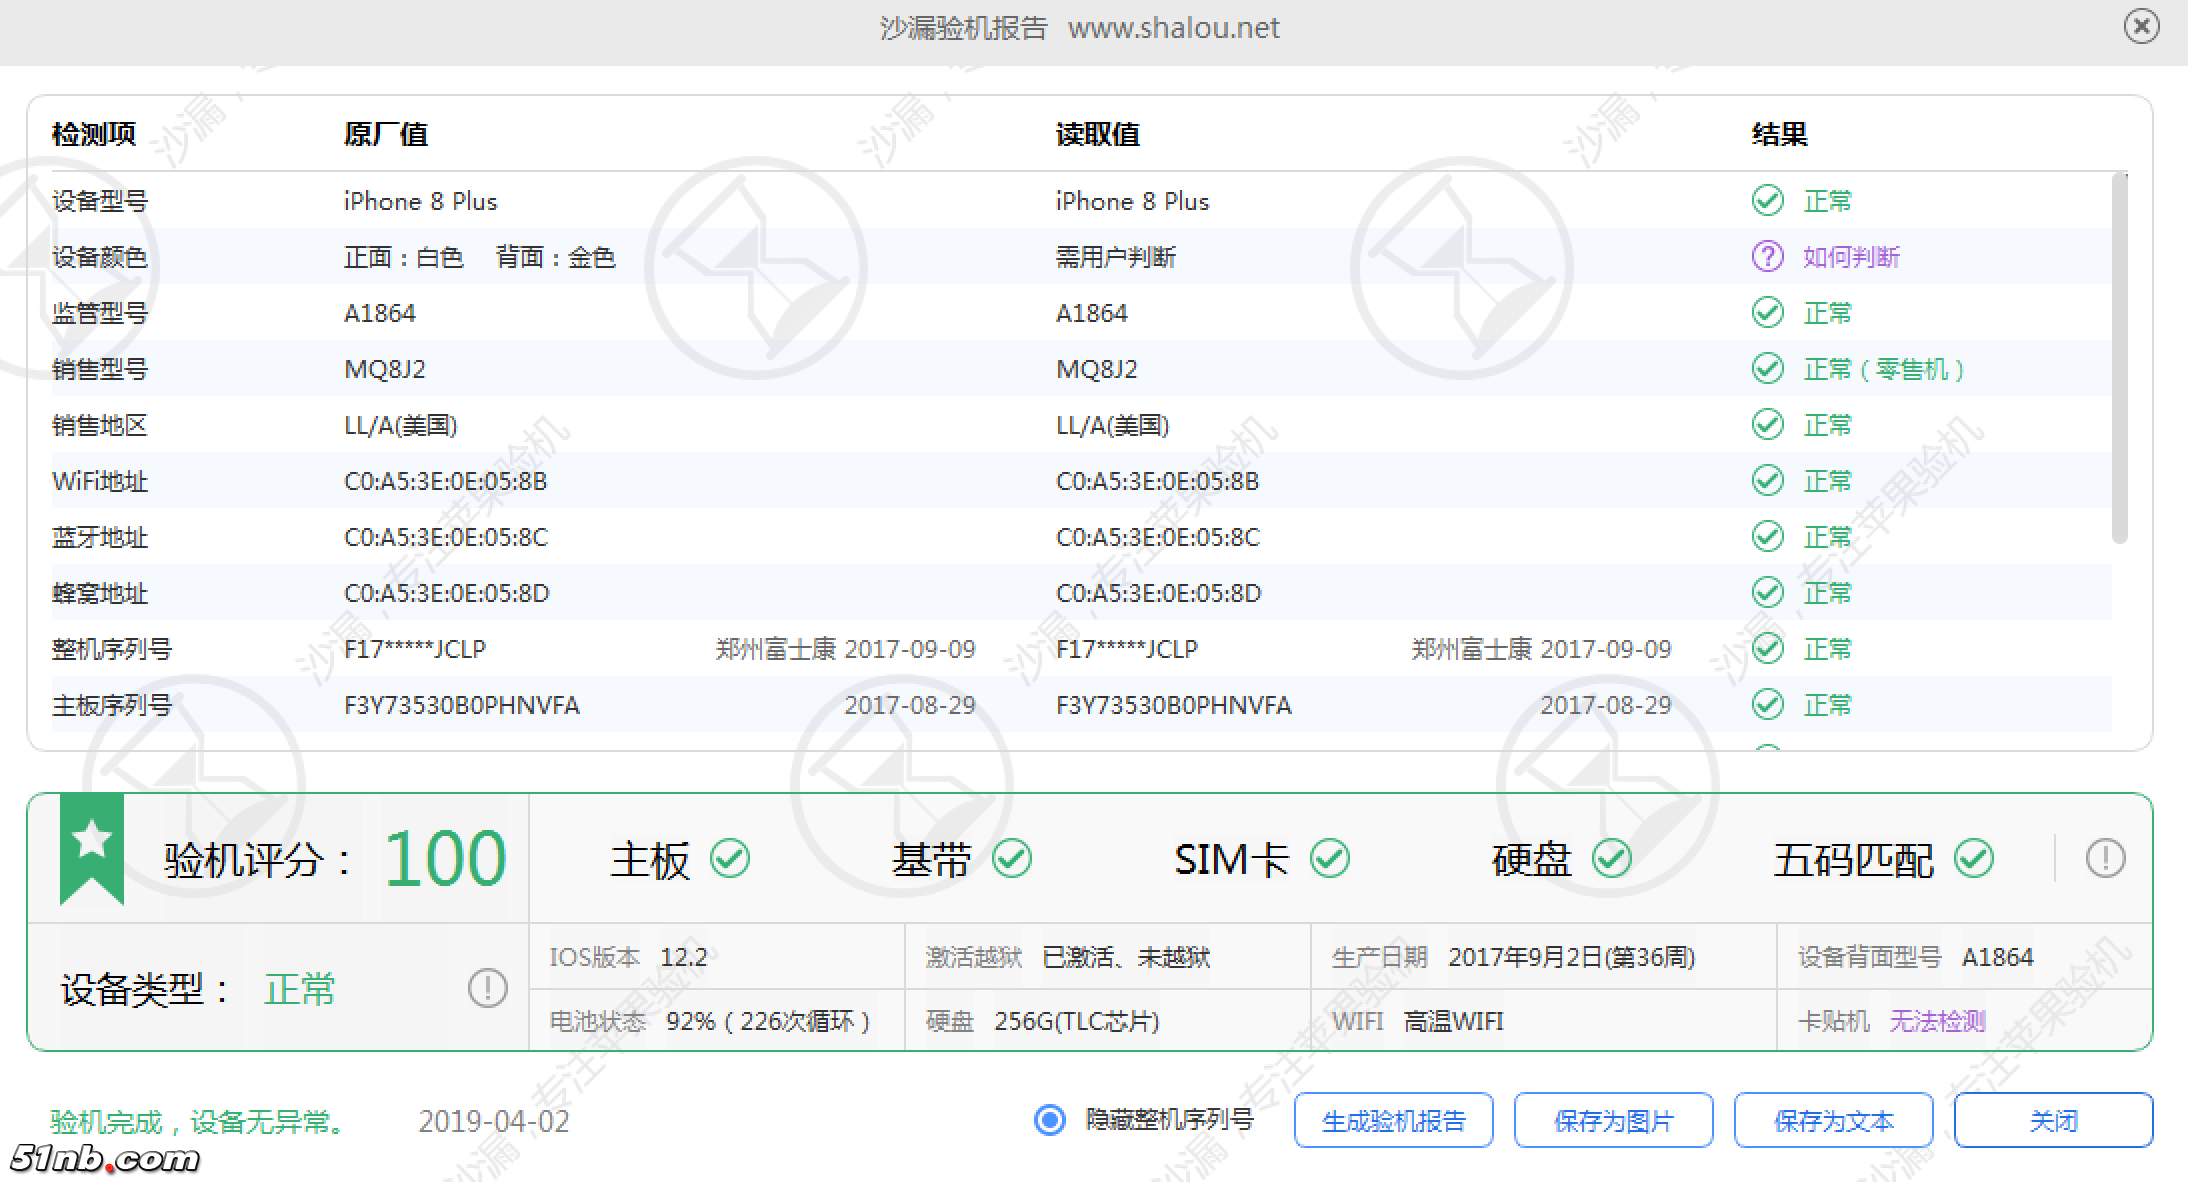Toggle the check mark on 销售地区 row
Viewport: 2188px width, 1182px height.
pyautogui.click(x=1767, y=424)
